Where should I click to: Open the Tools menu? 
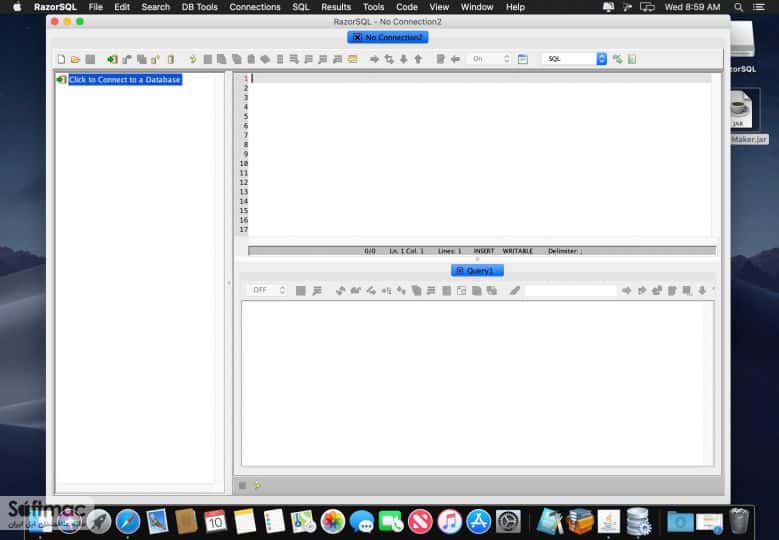tap(374, 7)
